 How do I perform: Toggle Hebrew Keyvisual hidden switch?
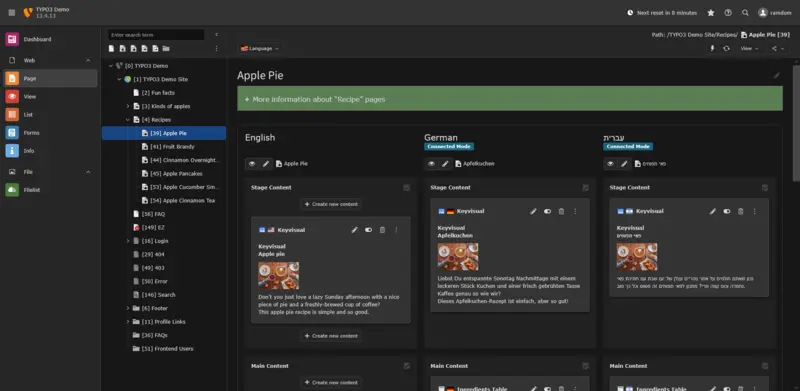pyautogui.click(x=727, y=211)
